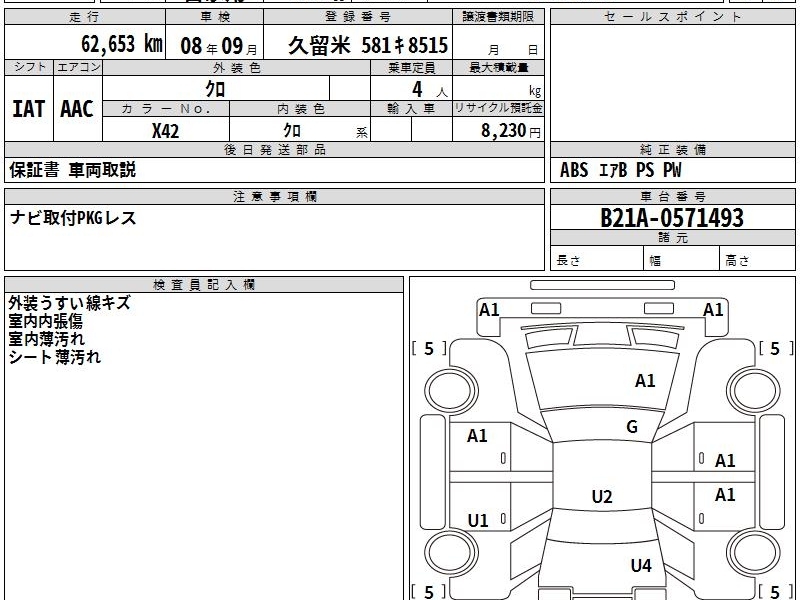Select the note ナビ取付PKGレス

[x=73, y=218]
